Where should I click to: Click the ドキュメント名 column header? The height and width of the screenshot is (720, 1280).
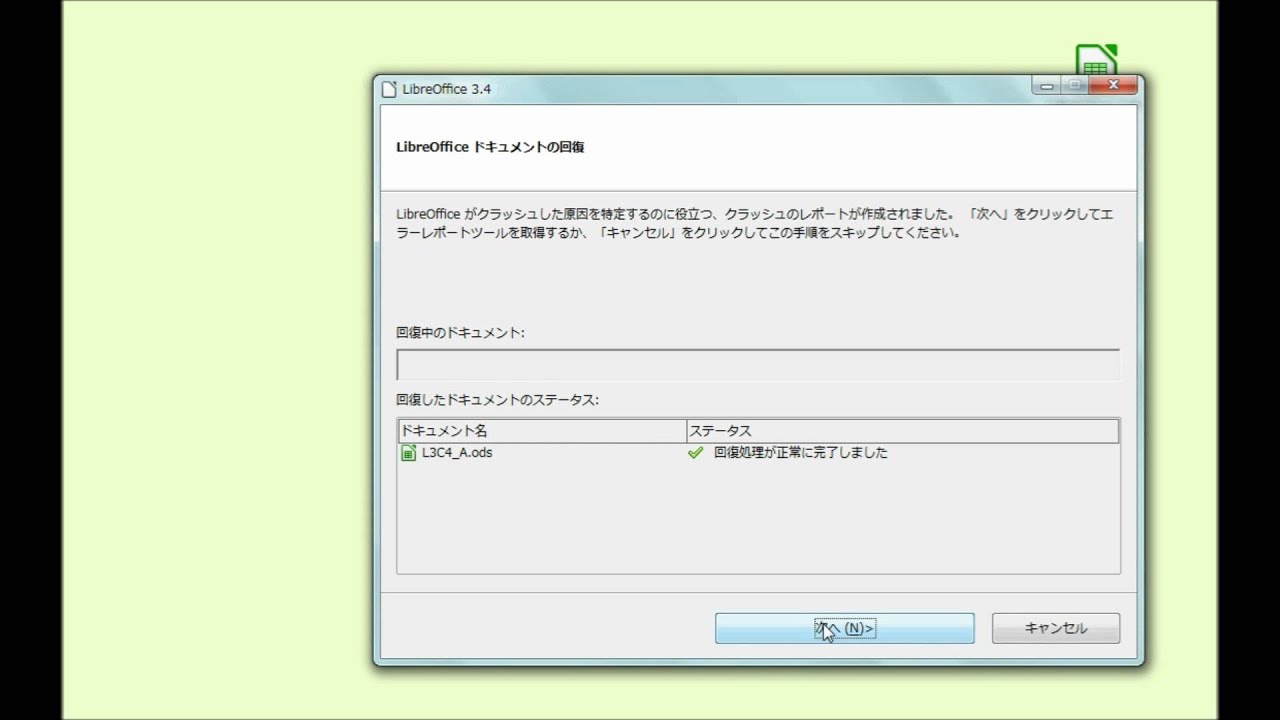[541, 431]
